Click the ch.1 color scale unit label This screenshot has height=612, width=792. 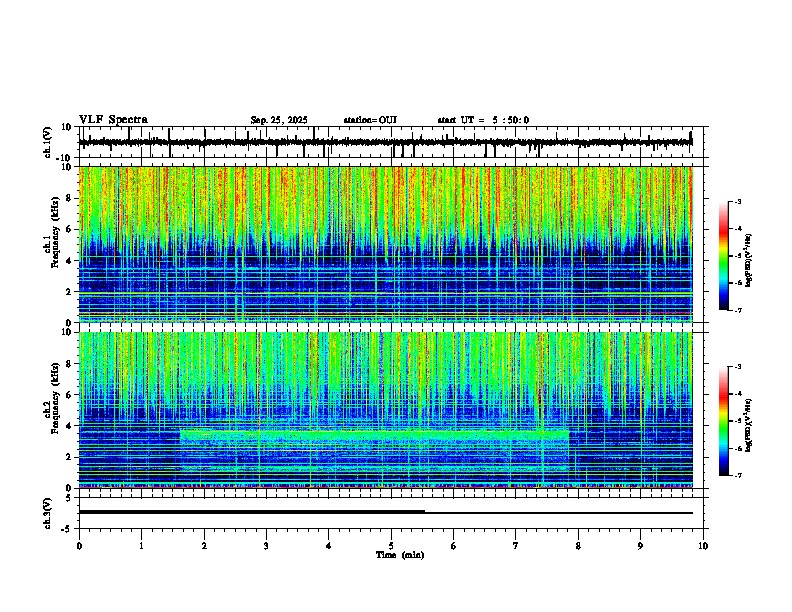tap(748, 260)
